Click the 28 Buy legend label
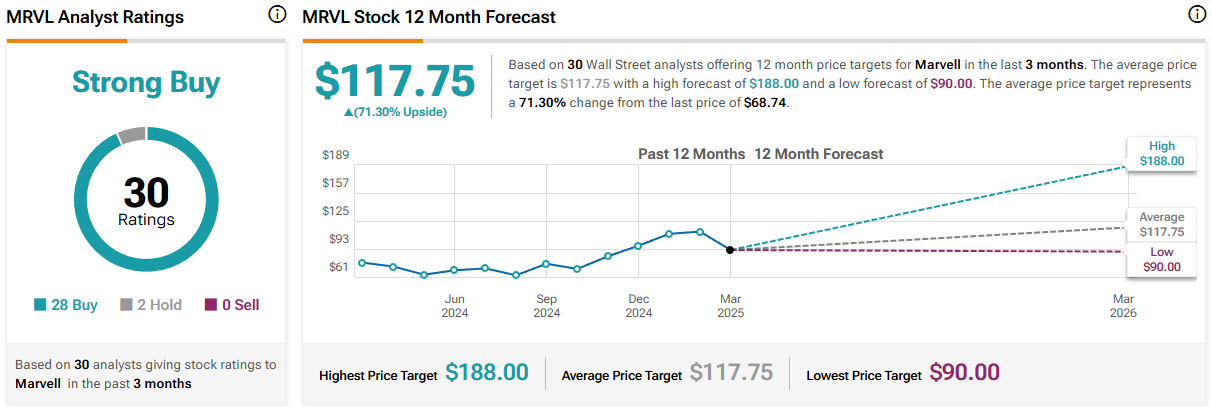 pos(74,305)
